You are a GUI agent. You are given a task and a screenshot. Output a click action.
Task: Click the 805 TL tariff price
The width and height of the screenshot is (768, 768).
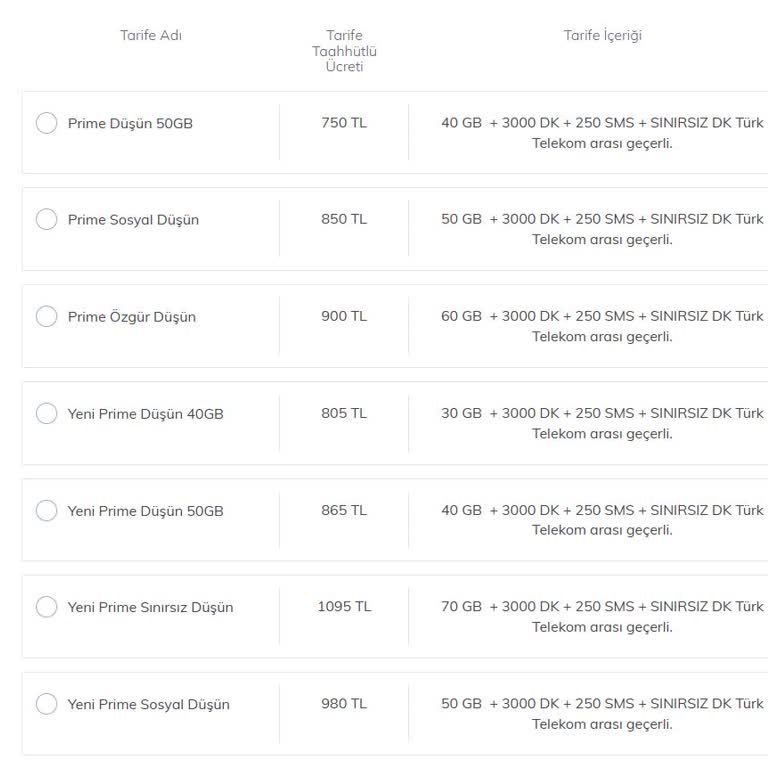(344, 413)
